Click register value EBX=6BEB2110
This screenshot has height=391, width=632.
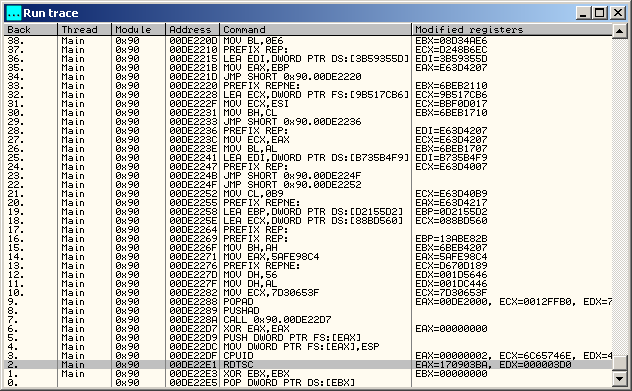[x=451, y=86]
